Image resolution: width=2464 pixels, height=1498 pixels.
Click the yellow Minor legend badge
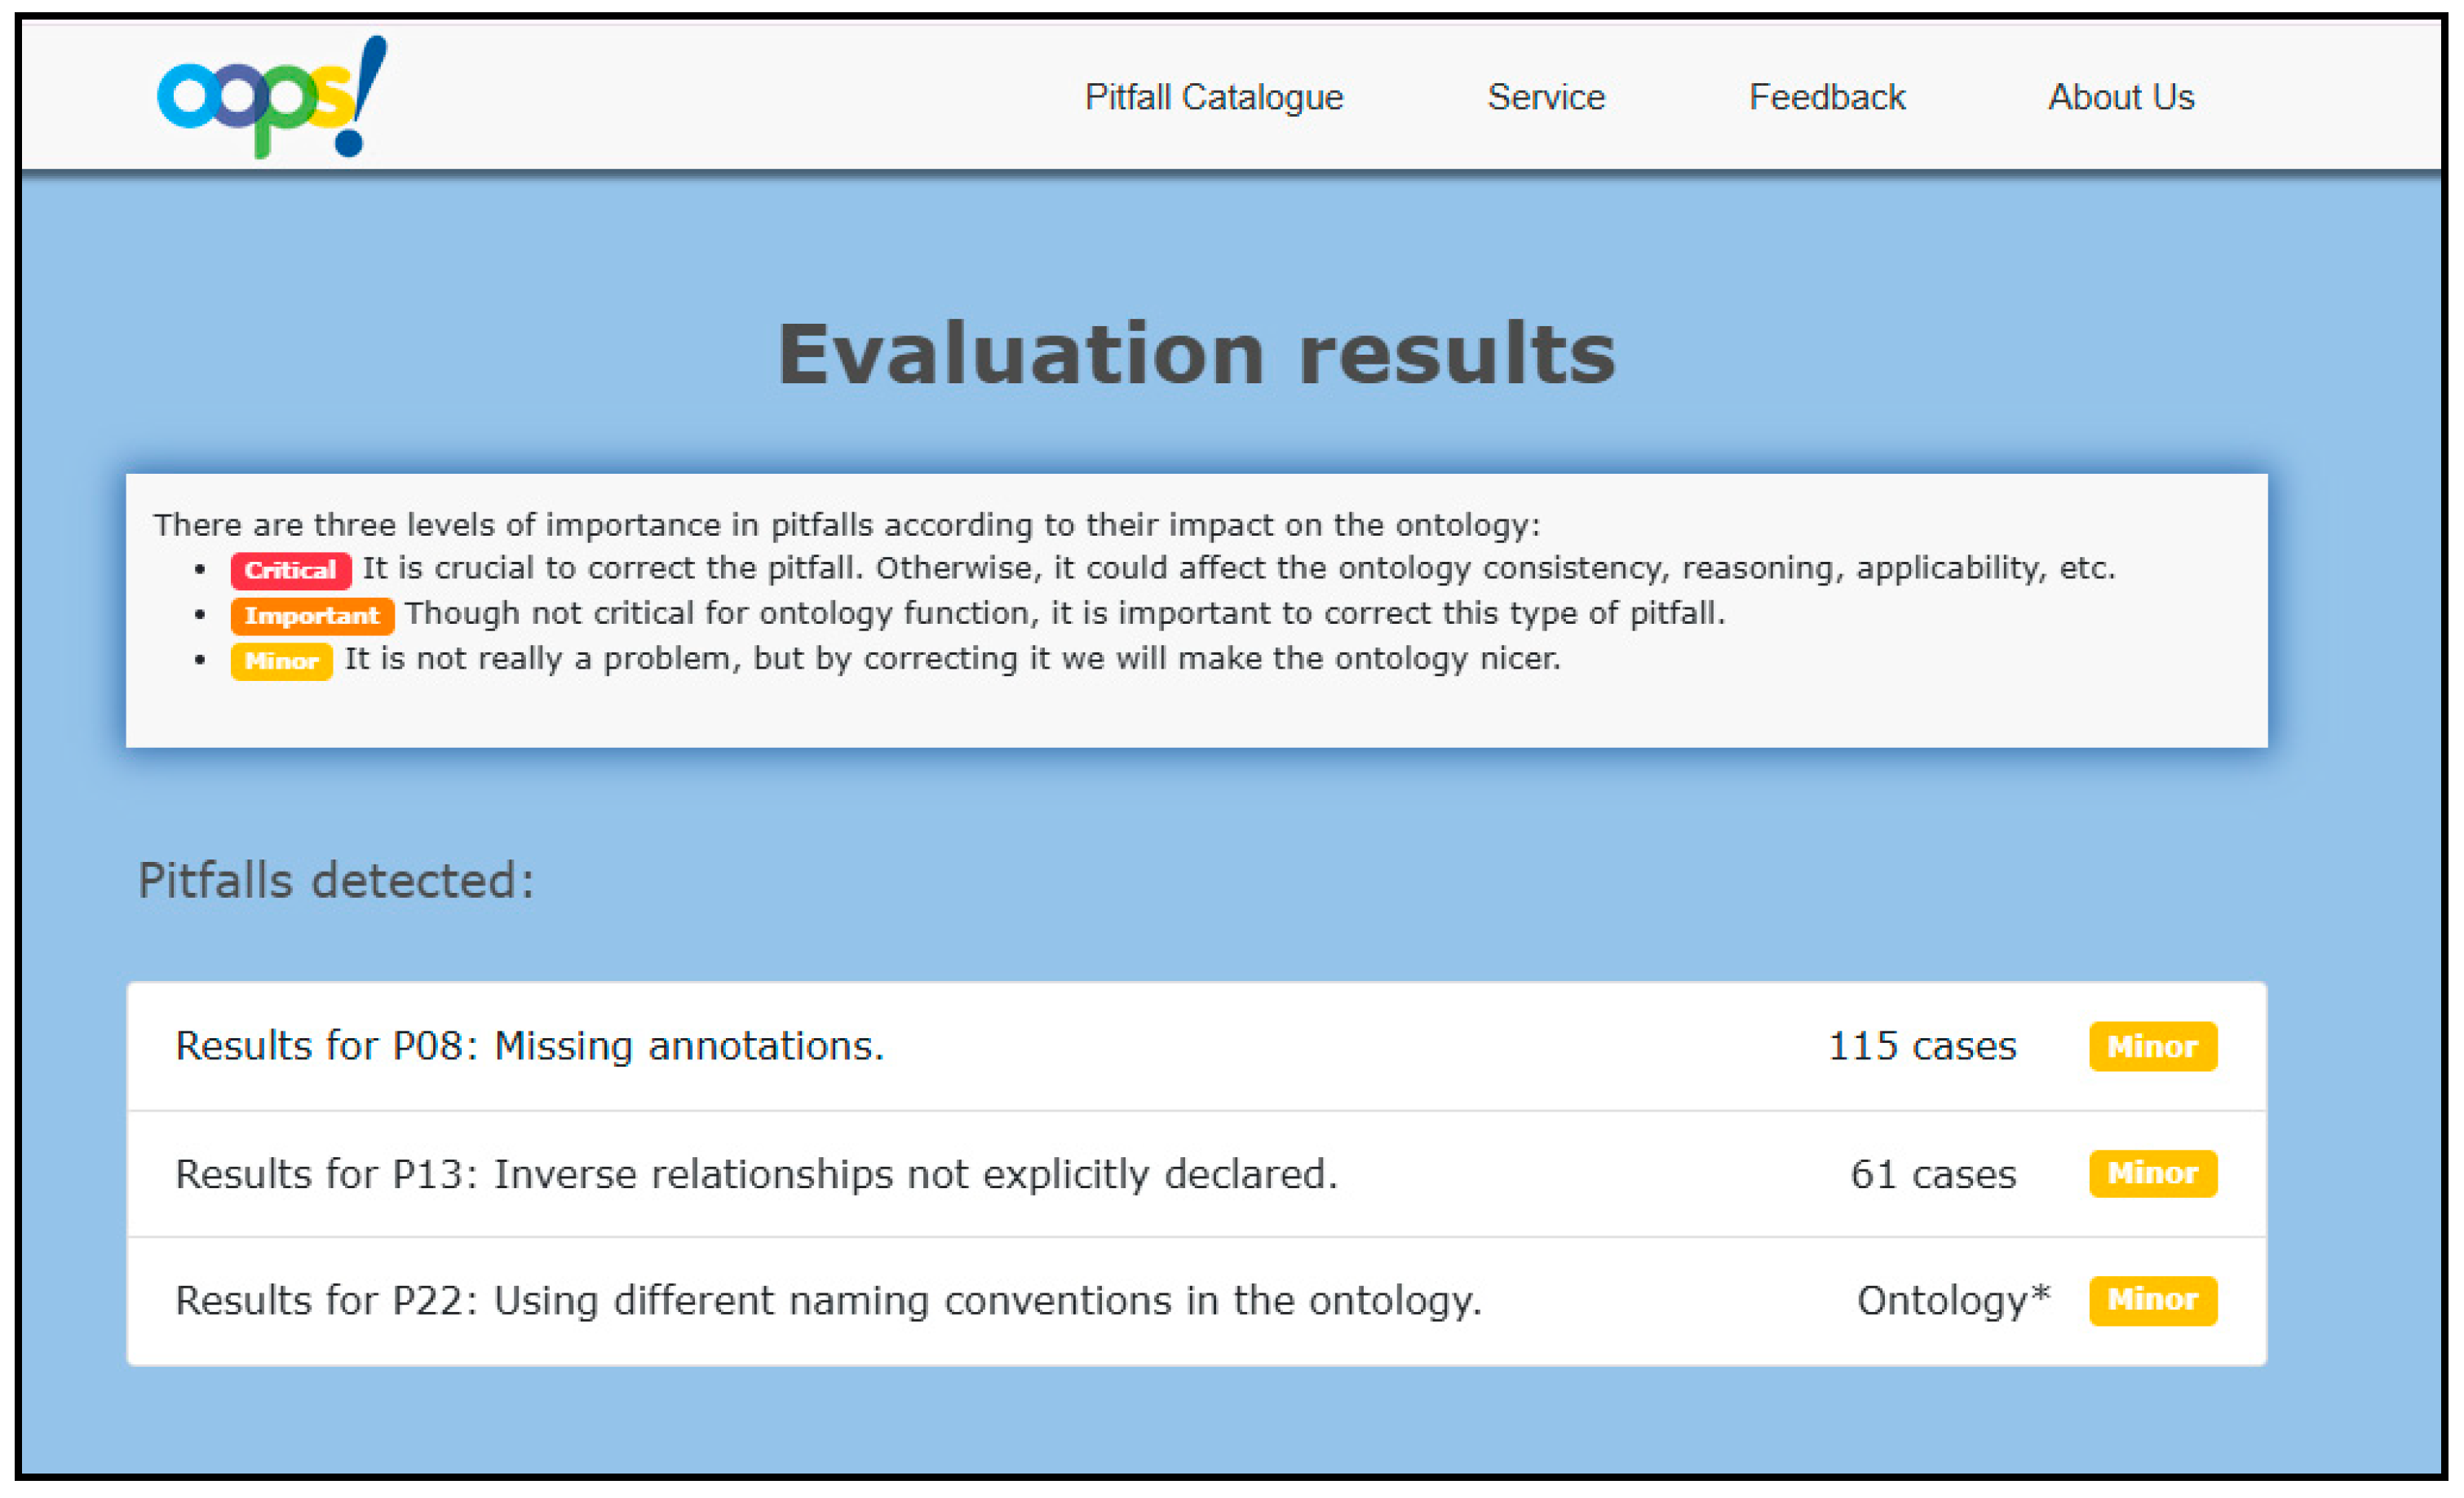tap(281, 661)
